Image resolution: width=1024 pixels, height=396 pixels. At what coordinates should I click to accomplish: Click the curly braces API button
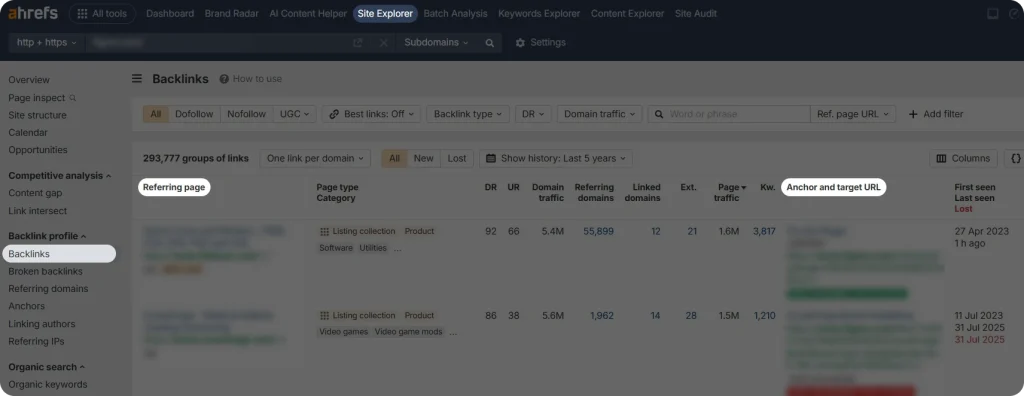(x=1015, y=158)
